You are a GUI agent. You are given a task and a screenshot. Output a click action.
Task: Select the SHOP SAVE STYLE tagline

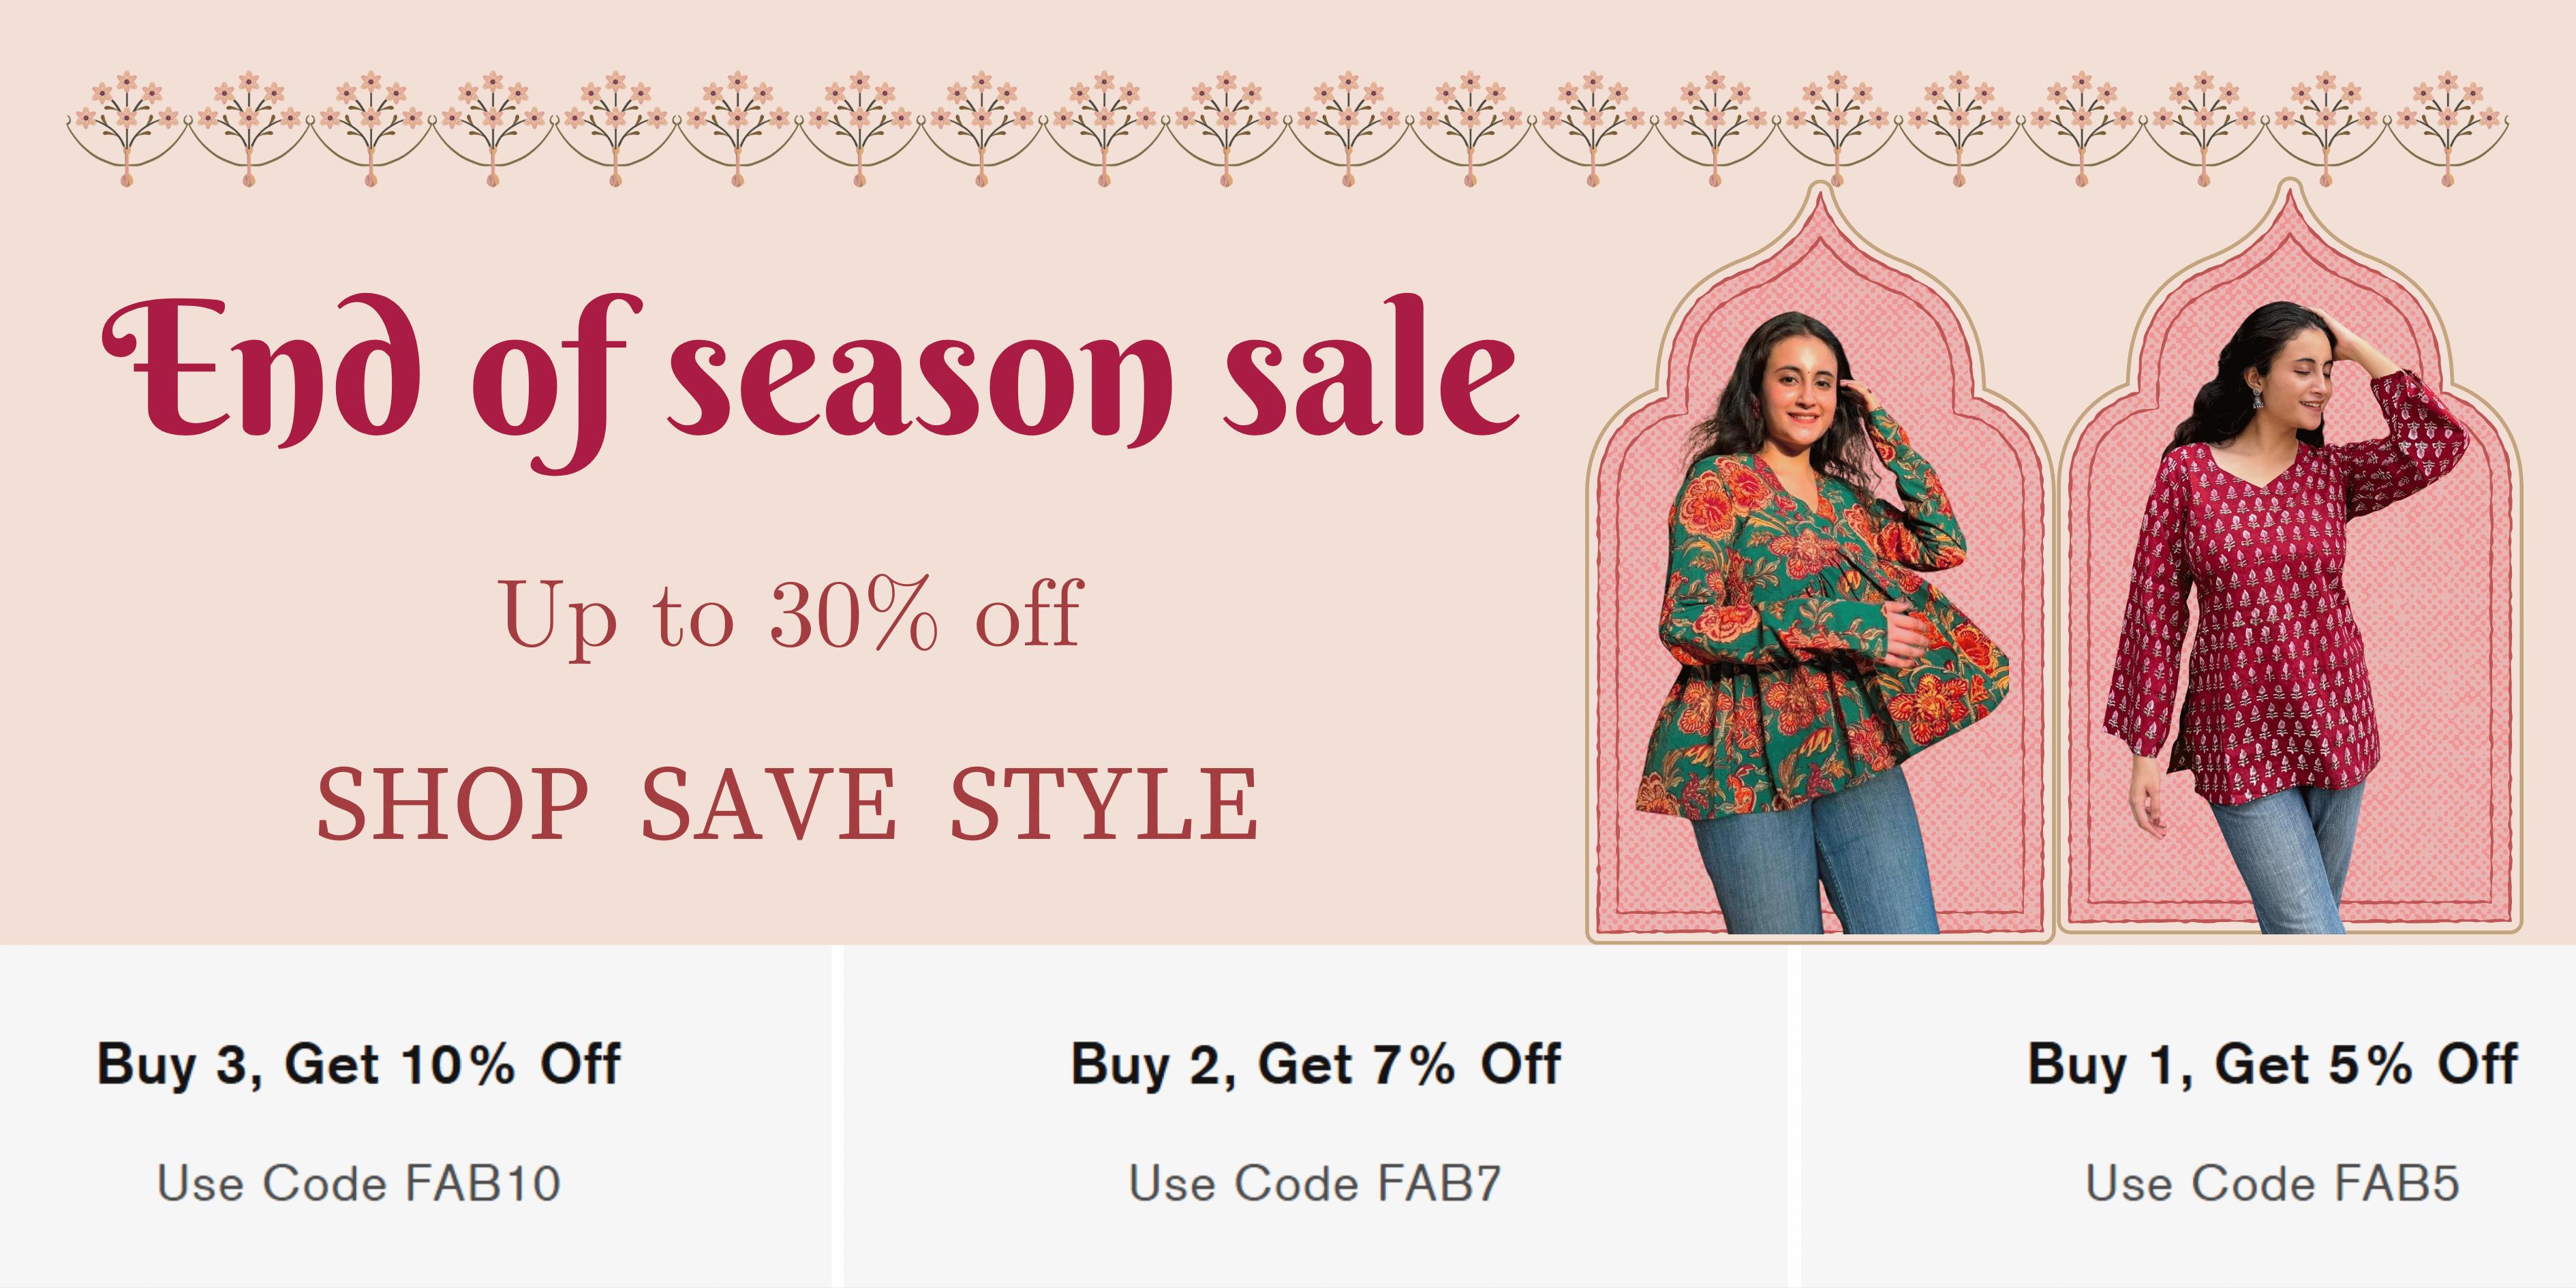click(x=787, y=803)
